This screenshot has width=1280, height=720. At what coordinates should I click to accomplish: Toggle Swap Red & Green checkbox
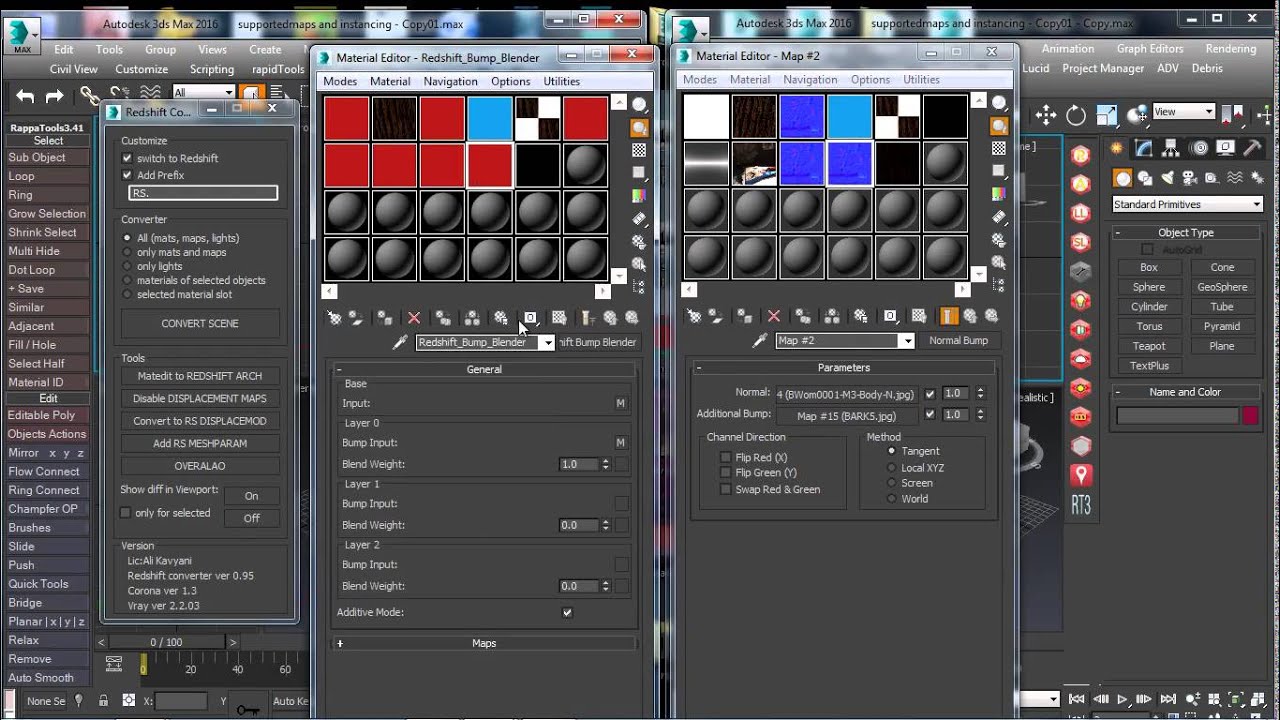click(726, 489)
